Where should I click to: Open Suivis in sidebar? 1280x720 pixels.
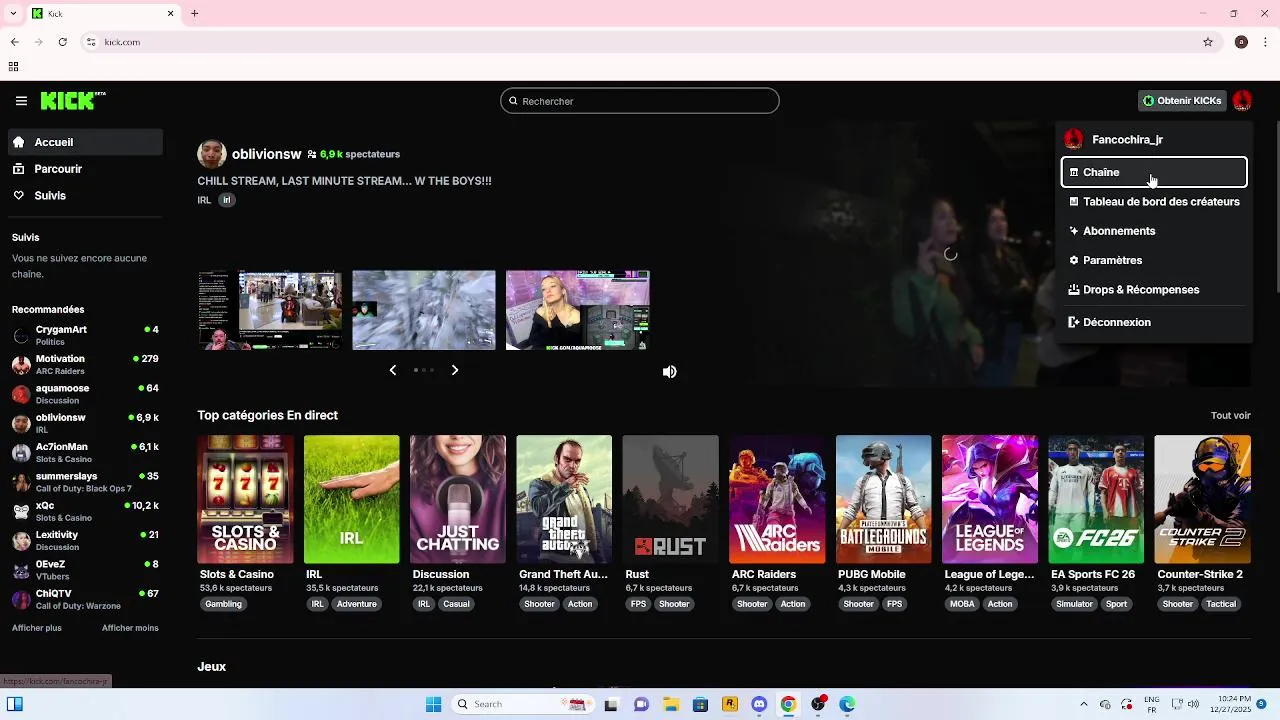[x=85, y=196]
